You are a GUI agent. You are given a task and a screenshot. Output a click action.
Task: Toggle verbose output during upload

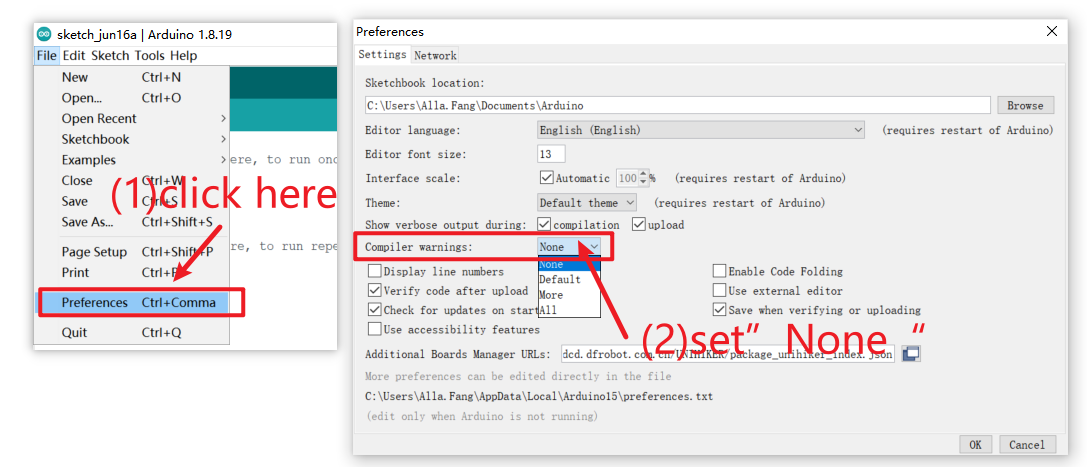coord(638,224)
